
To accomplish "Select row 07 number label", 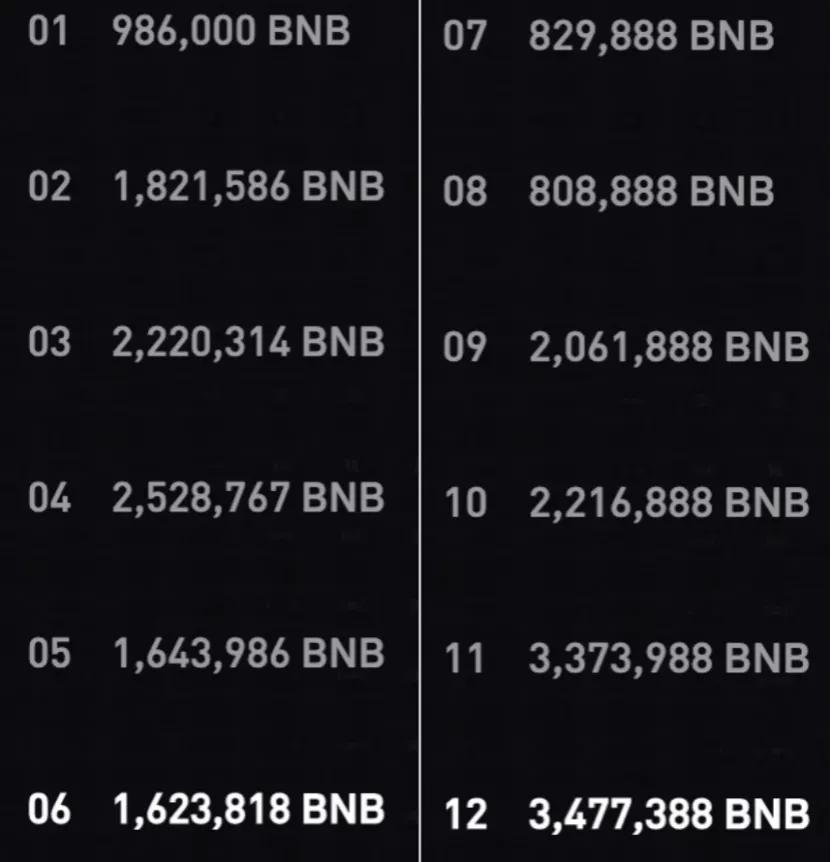I will coord(465,36).
